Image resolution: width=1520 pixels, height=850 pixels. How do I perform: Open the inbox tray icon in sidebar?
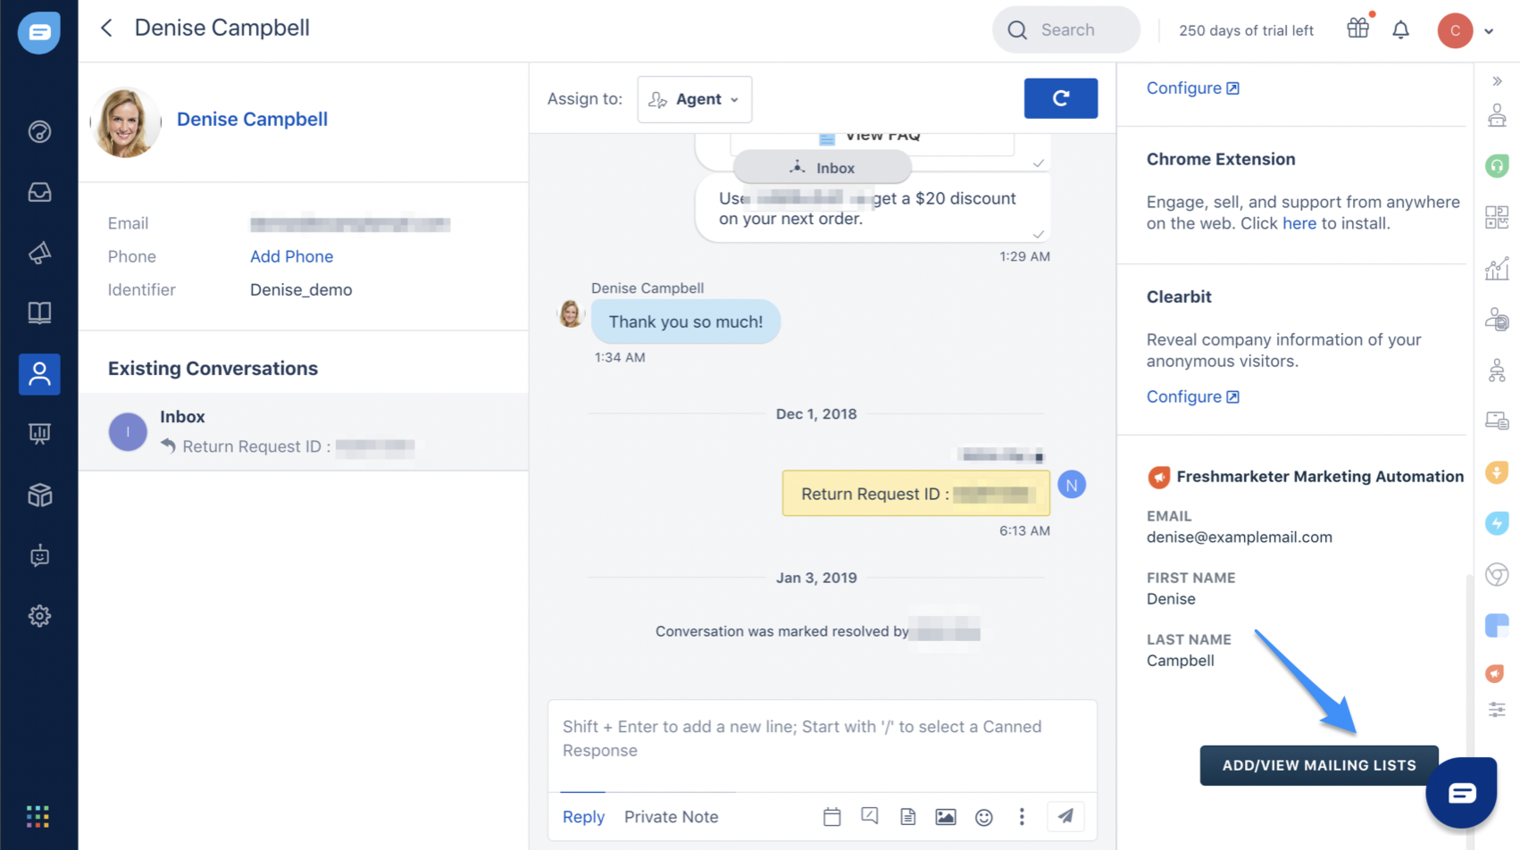pyautogui.click(x=39, y=192)
